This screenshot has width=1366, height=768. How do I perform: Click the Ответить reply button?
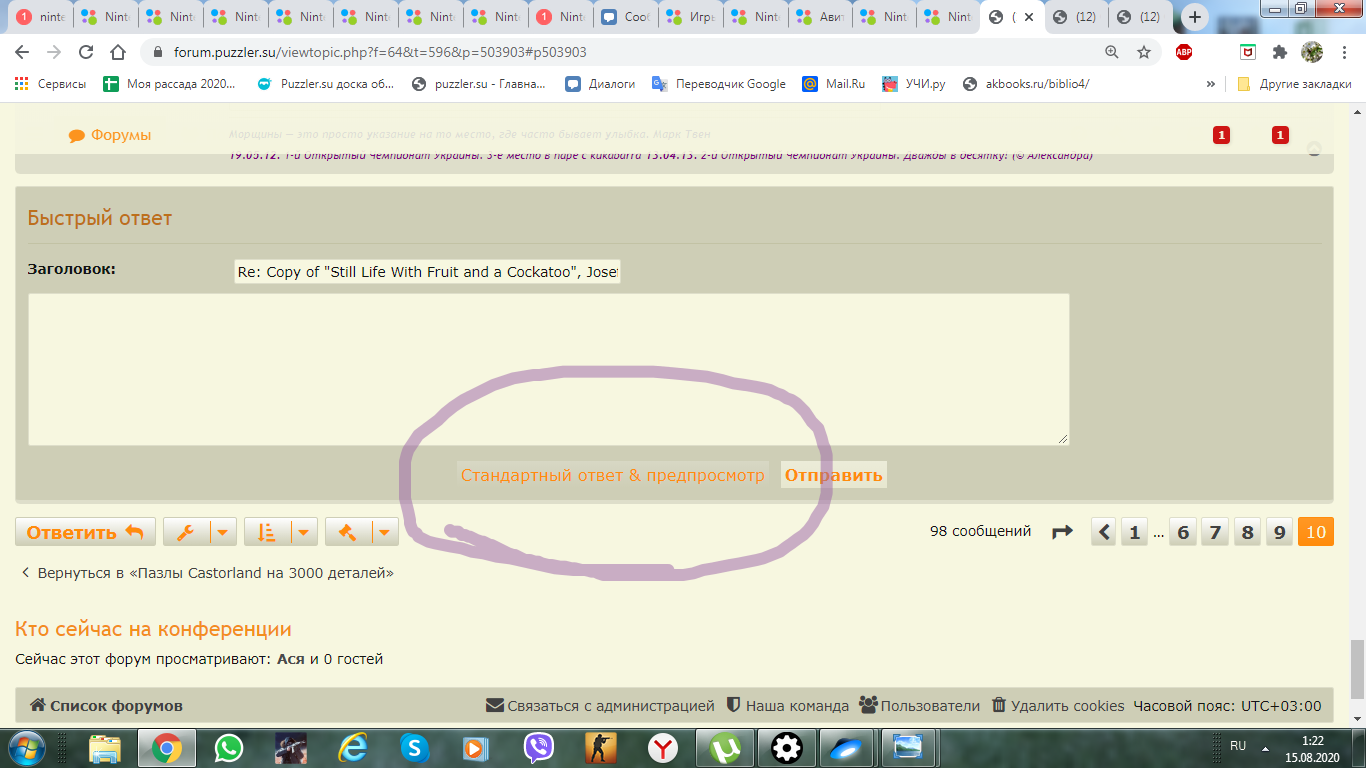[x=85, y=532]
